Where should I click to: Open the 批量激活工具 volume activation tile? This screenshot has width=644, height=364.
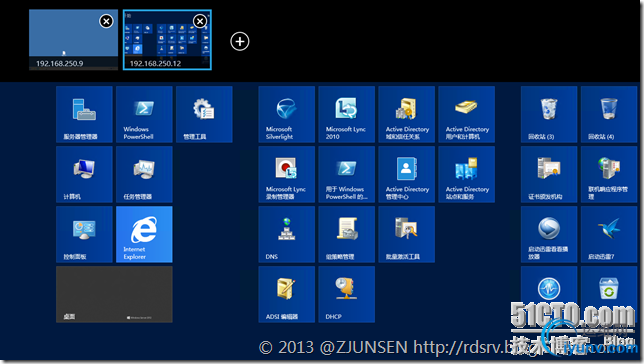407,234
